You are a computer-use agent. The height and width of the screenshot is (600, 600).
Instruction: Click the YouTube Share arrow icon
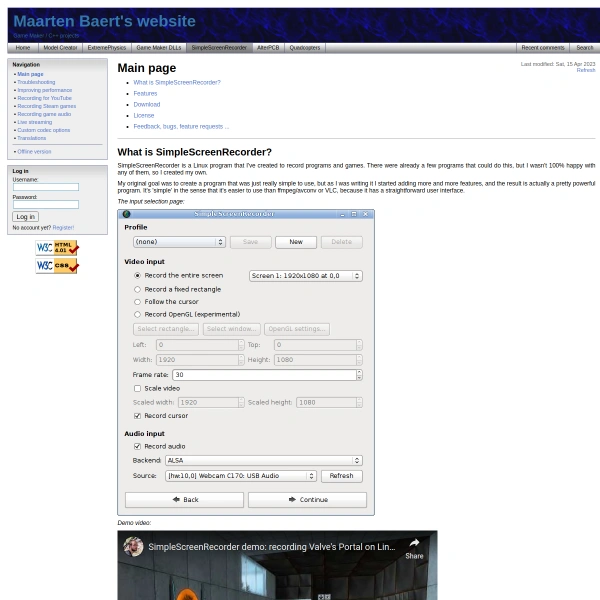coord(414,543)
